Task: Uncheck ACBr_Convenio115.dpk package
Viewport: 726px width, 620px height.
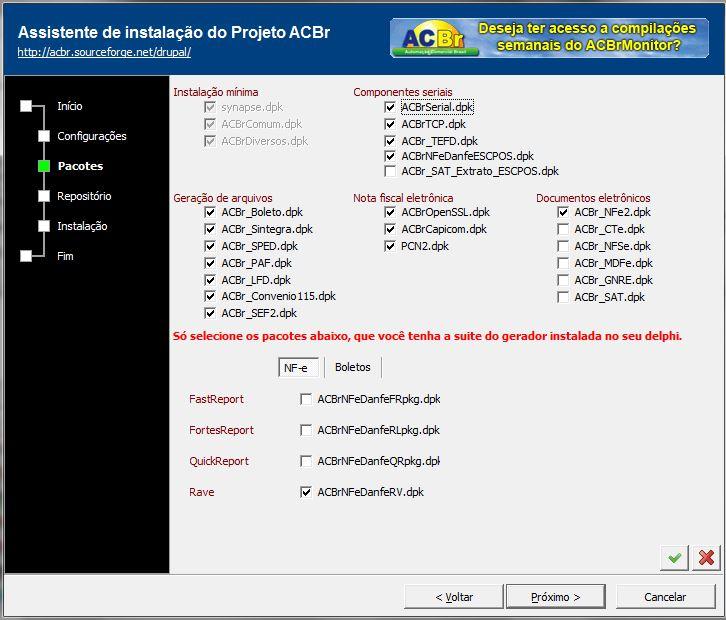Action: [x=210, y=296]
